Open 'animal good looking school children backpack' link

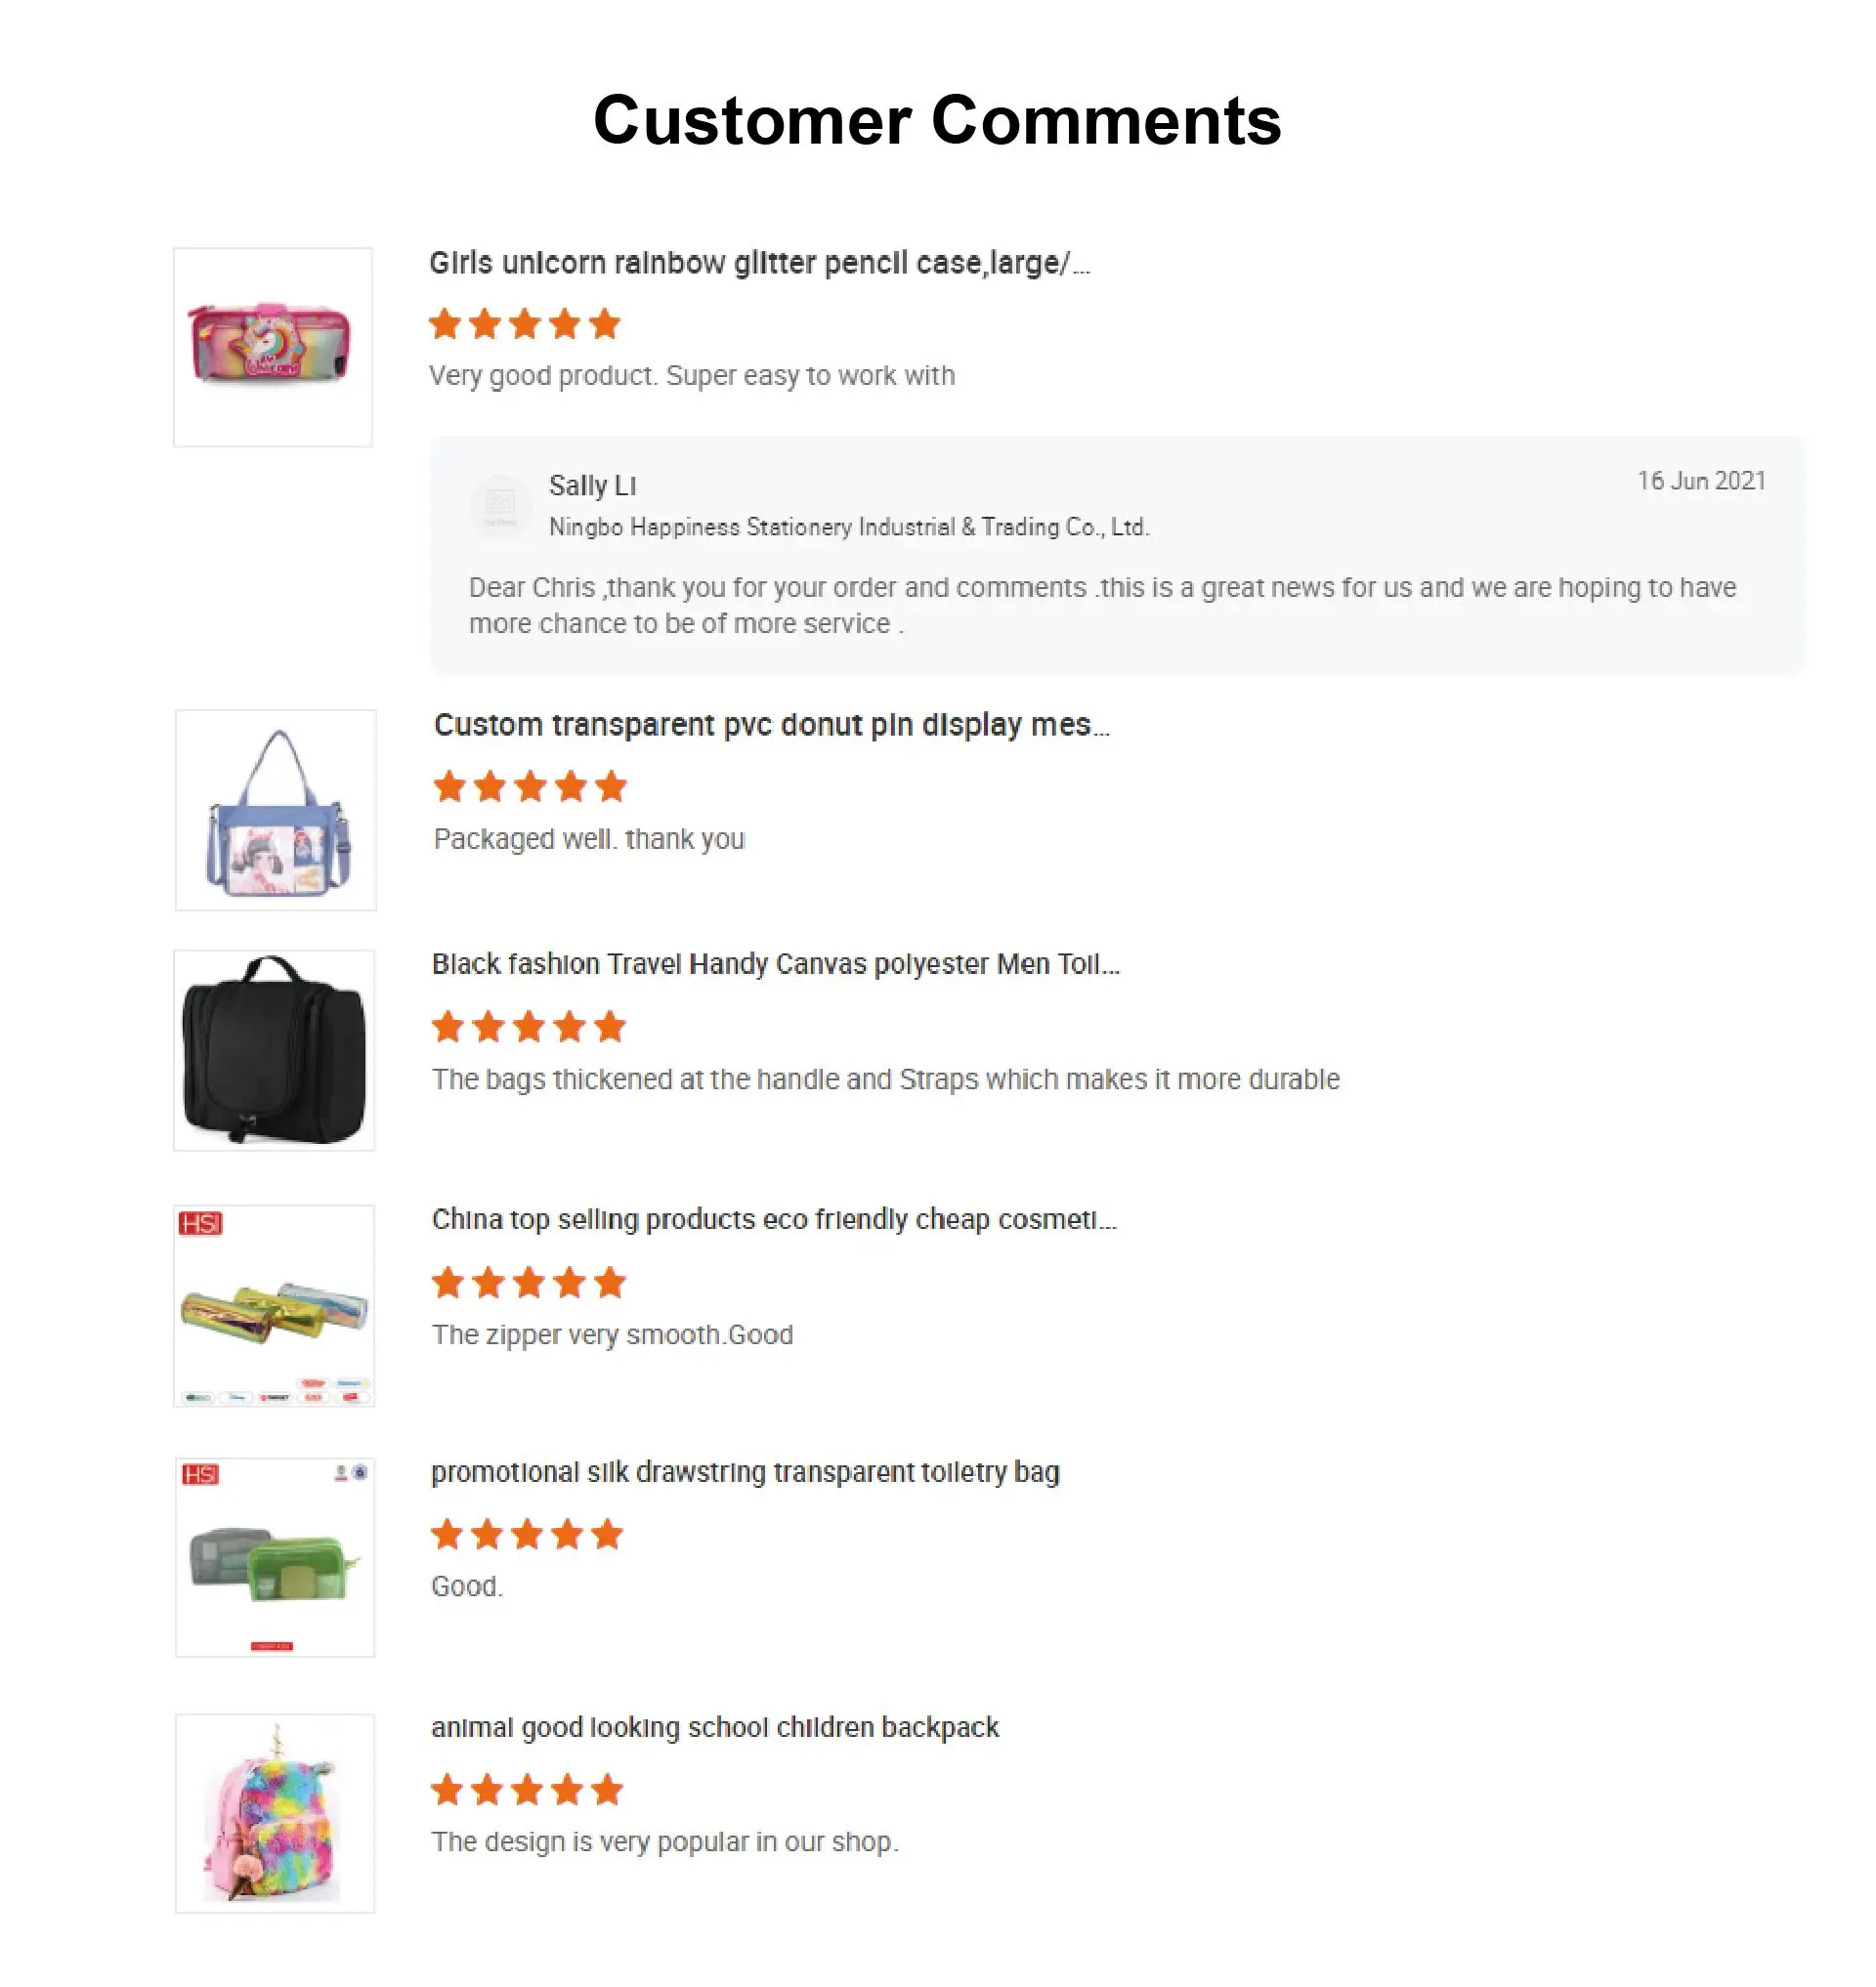tap(715, 1727)
